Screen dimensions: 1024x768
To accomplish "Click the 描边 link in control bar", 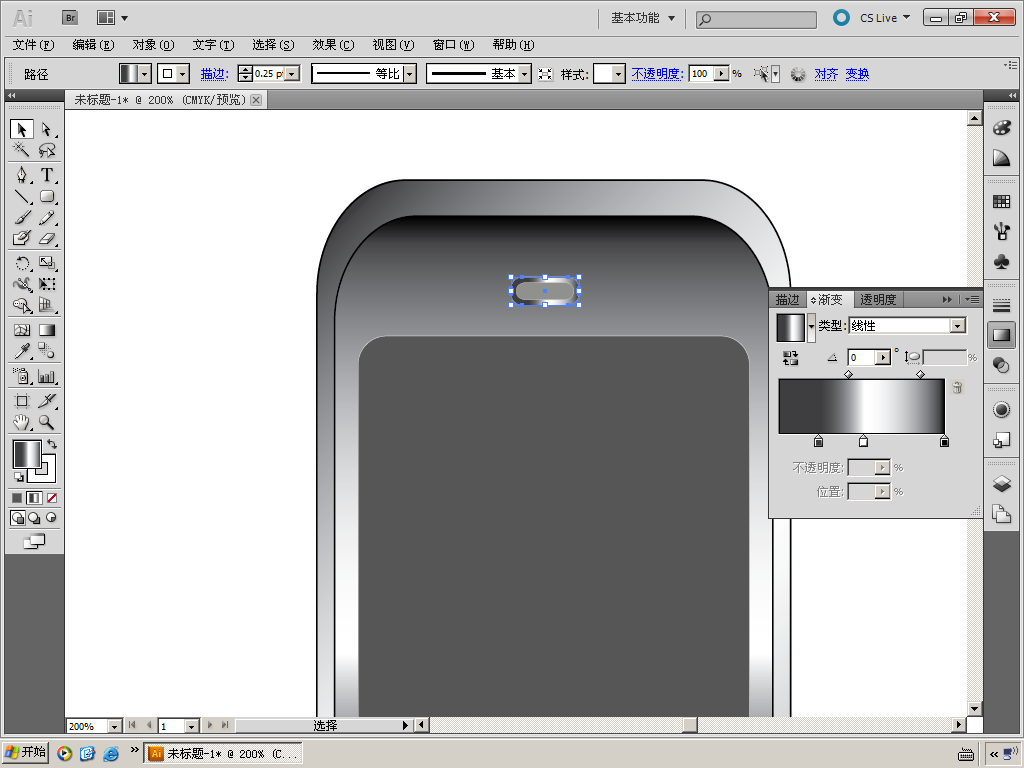I will 214,74.
